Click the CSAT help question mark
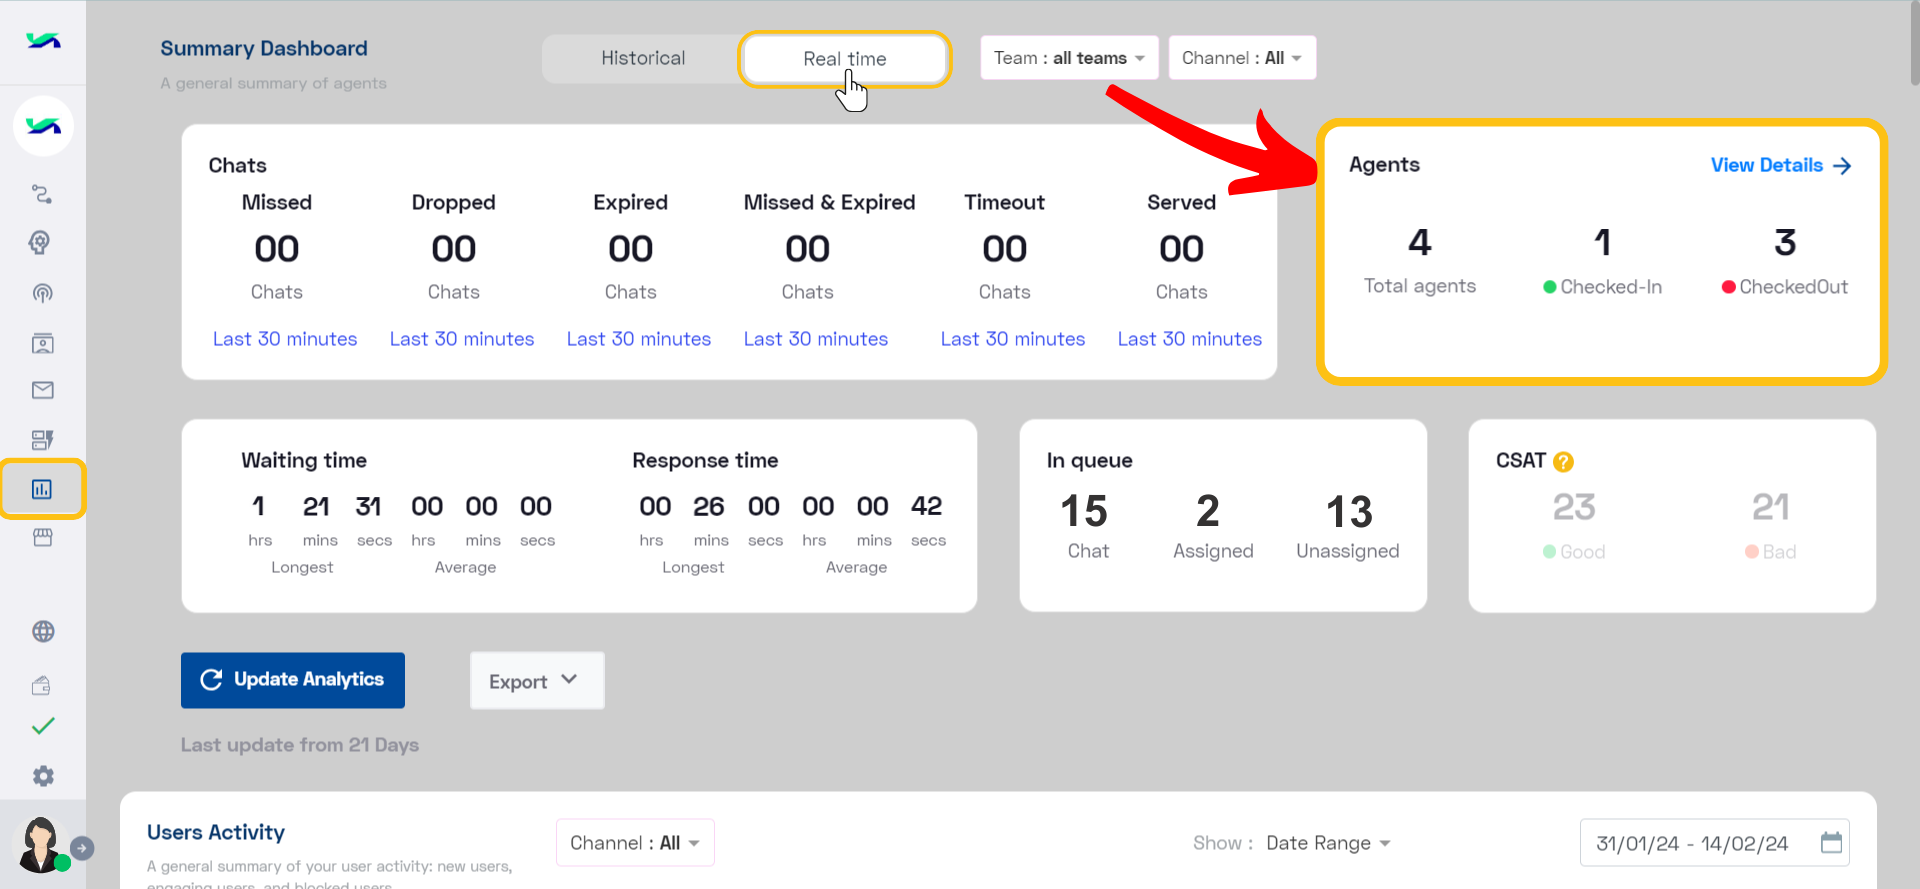The height and width of the screenshot is (889, 1920). (x=1563, y=461)
